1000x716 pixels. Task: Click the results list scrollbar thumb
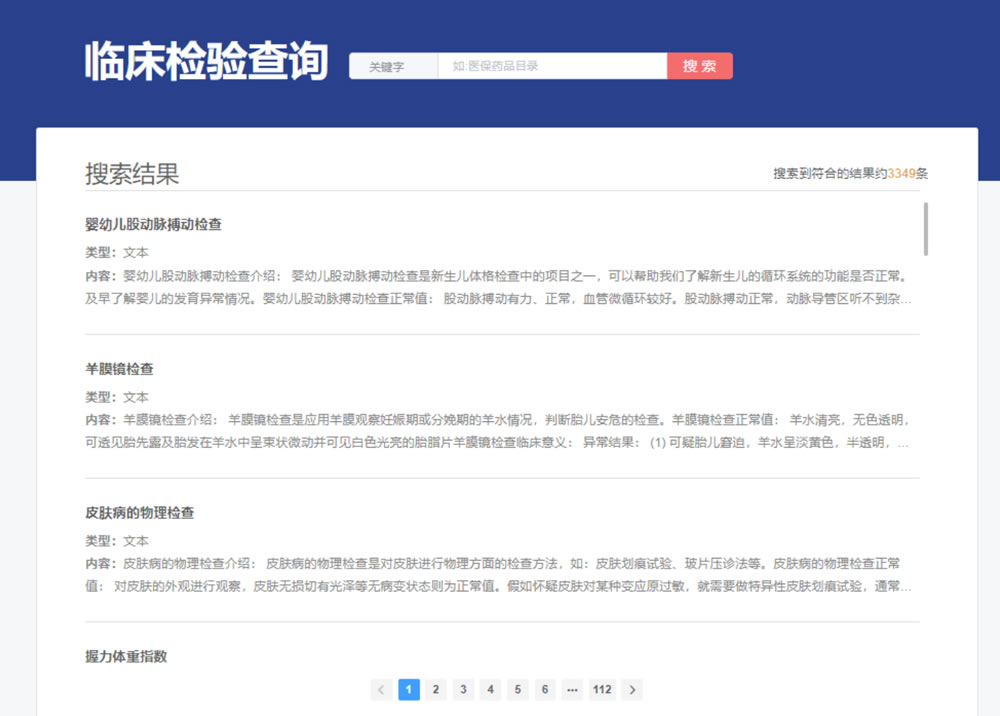click(925, 229)
